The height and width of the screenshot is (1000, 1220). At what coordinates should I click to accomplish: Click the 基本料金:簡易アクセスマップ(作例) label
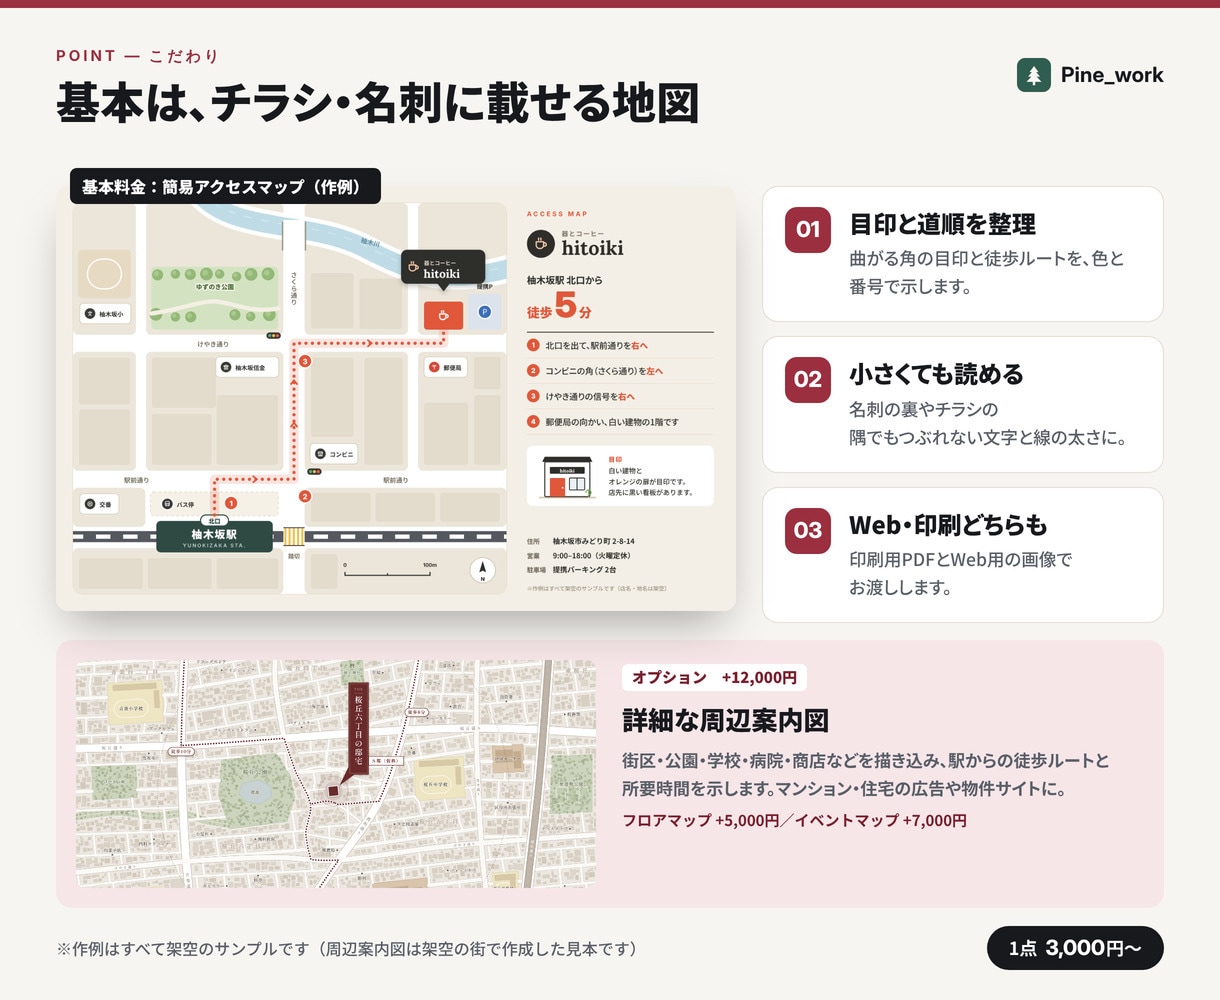[225, 186]
